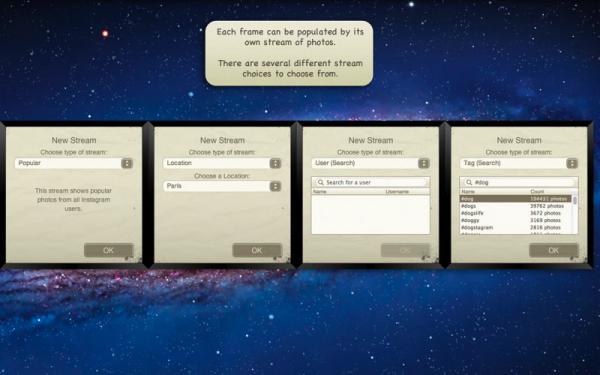Open the Location stream type dropdown
Viewport: 600px width, 375px height.
(x=222, y=163)
